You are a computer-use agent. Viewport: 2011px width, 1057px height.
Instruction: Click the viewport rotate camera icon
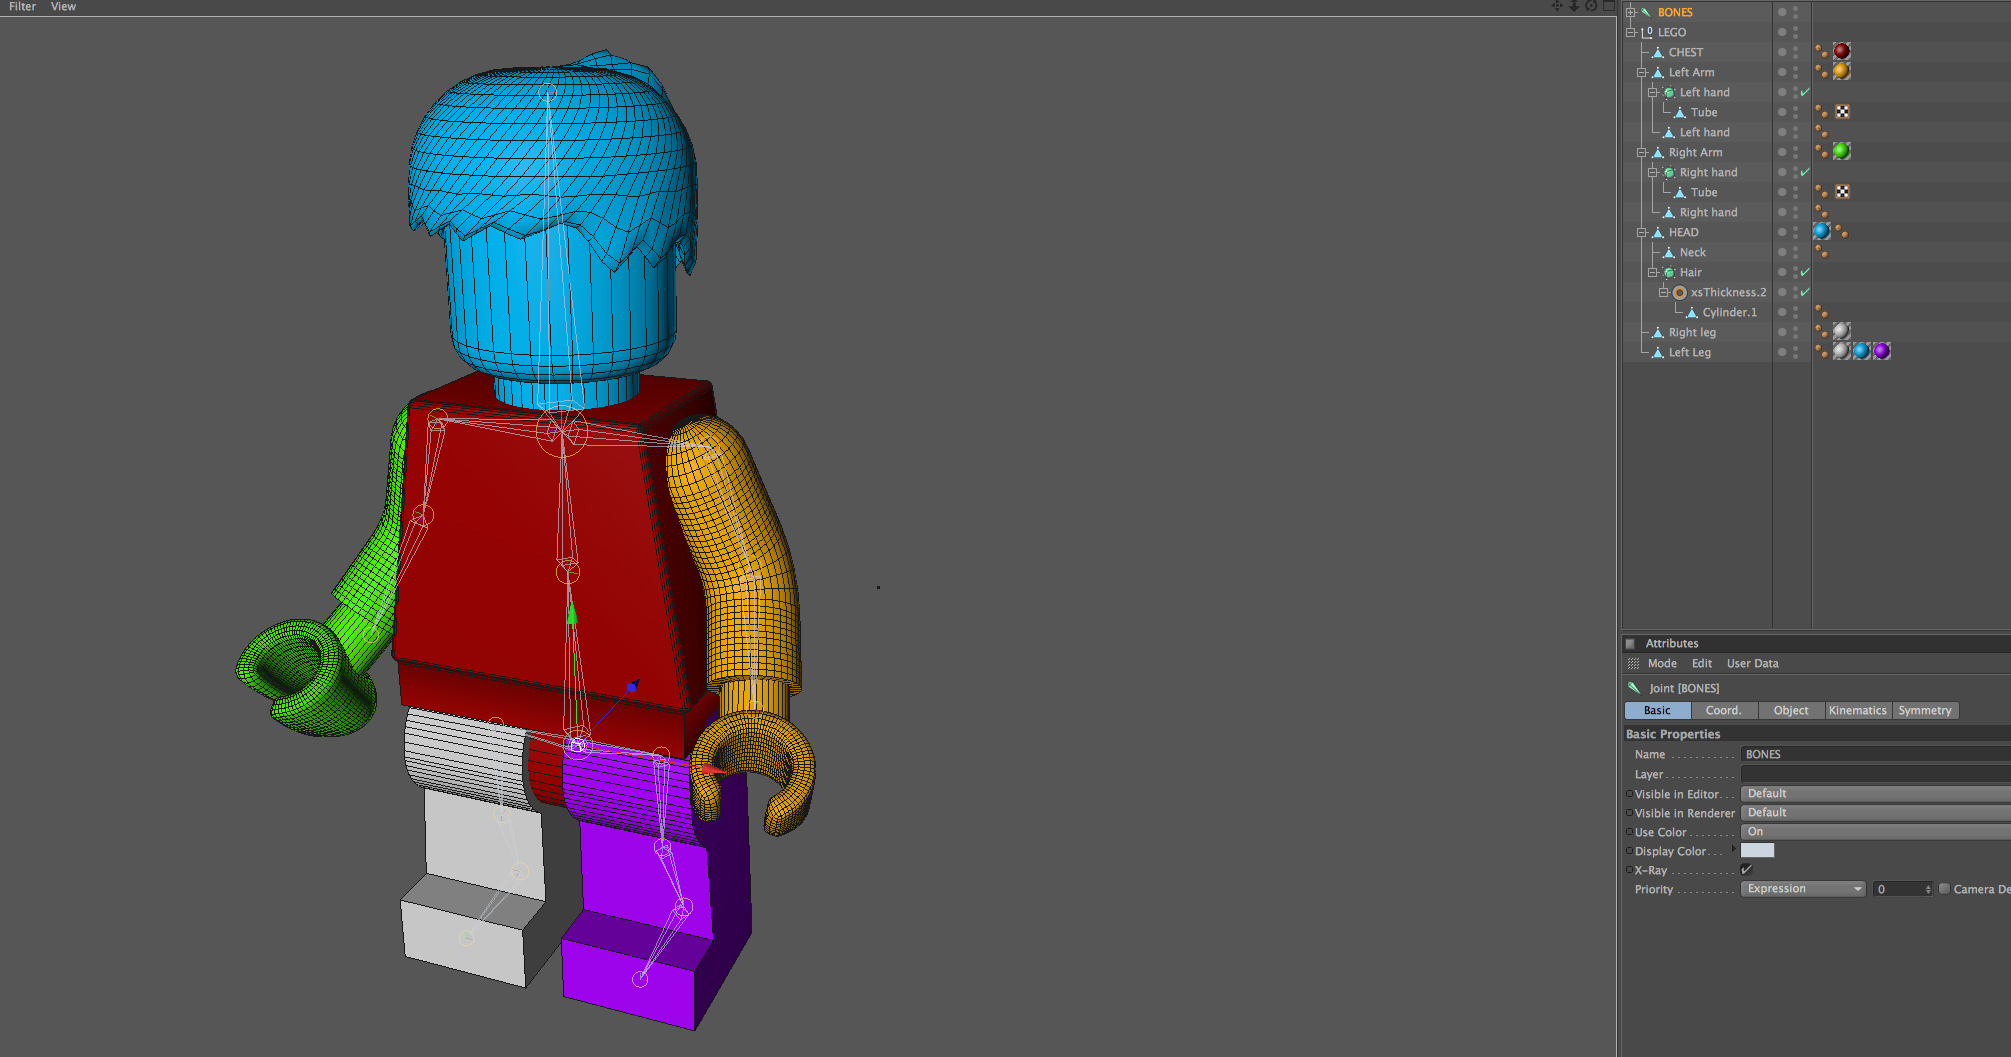1591,6
